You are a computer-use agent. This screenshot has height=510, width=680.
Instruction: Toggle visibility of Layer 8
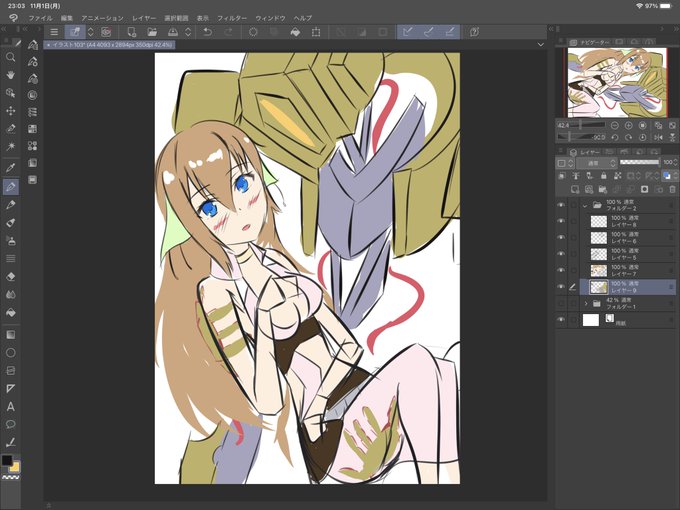click(561, 221)
